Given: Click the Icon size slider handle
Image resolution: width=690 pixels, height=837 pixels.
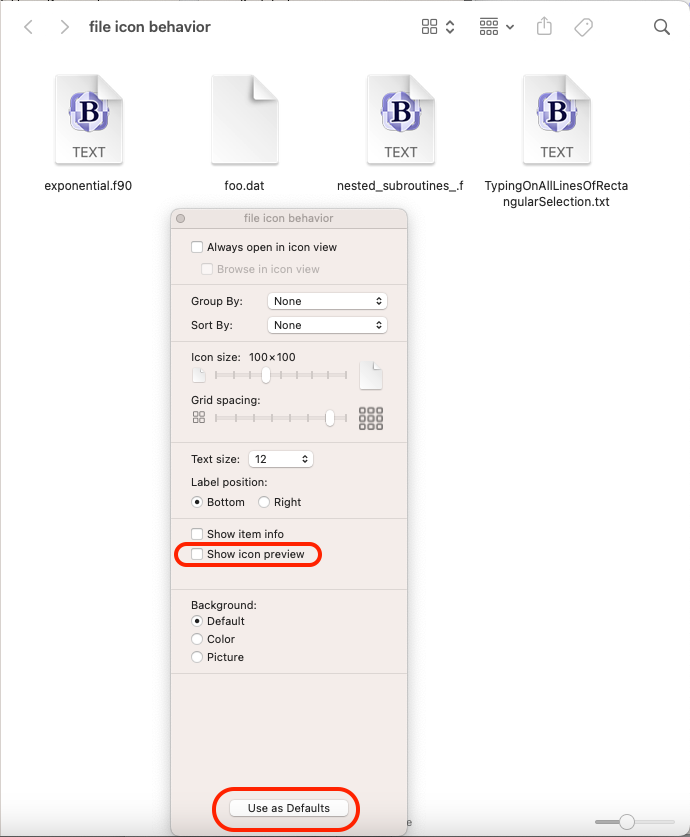Looking at the screenshot, I should (x=266, y=375).
